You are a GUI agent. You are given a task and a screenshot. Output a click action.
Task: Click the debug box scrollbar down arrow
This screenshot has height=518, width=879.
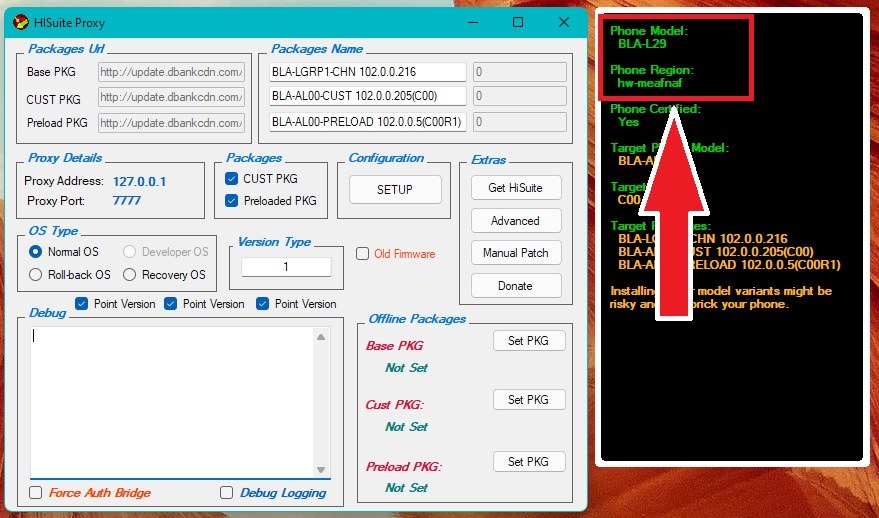(321, 470)
